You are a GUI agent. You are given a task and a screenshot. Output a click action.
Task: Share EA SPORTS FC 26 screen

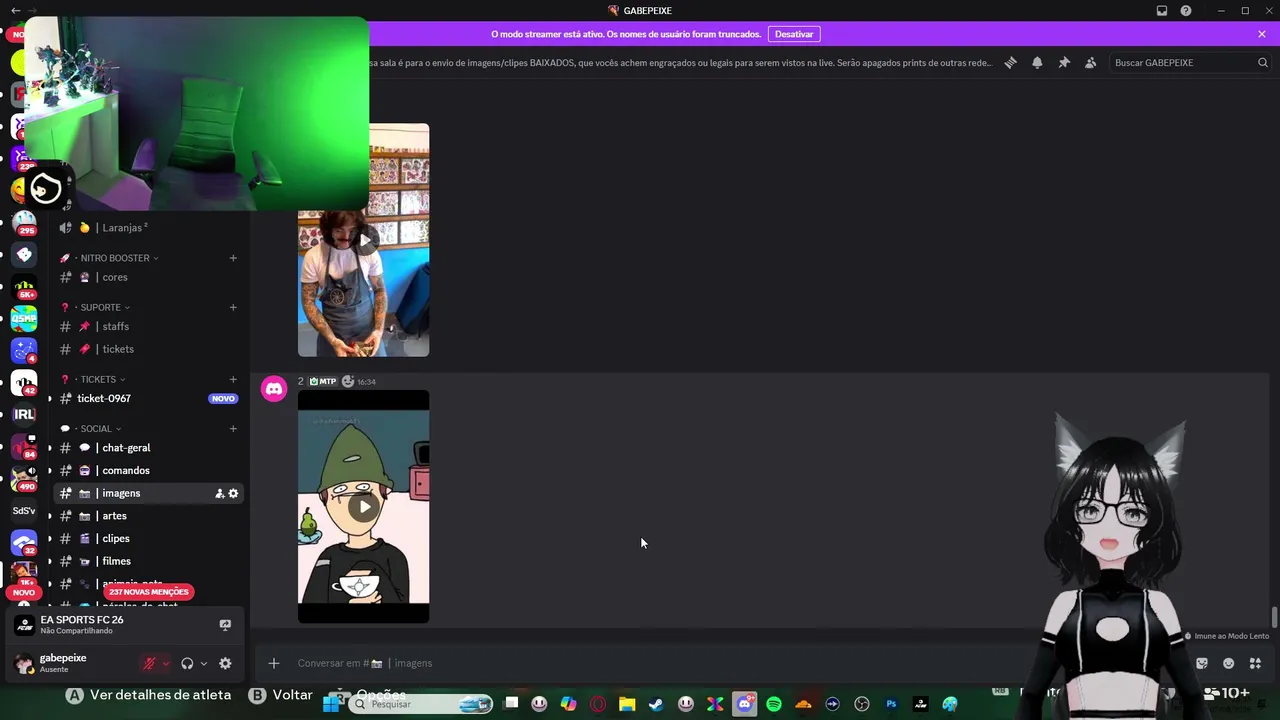[225, 625]
